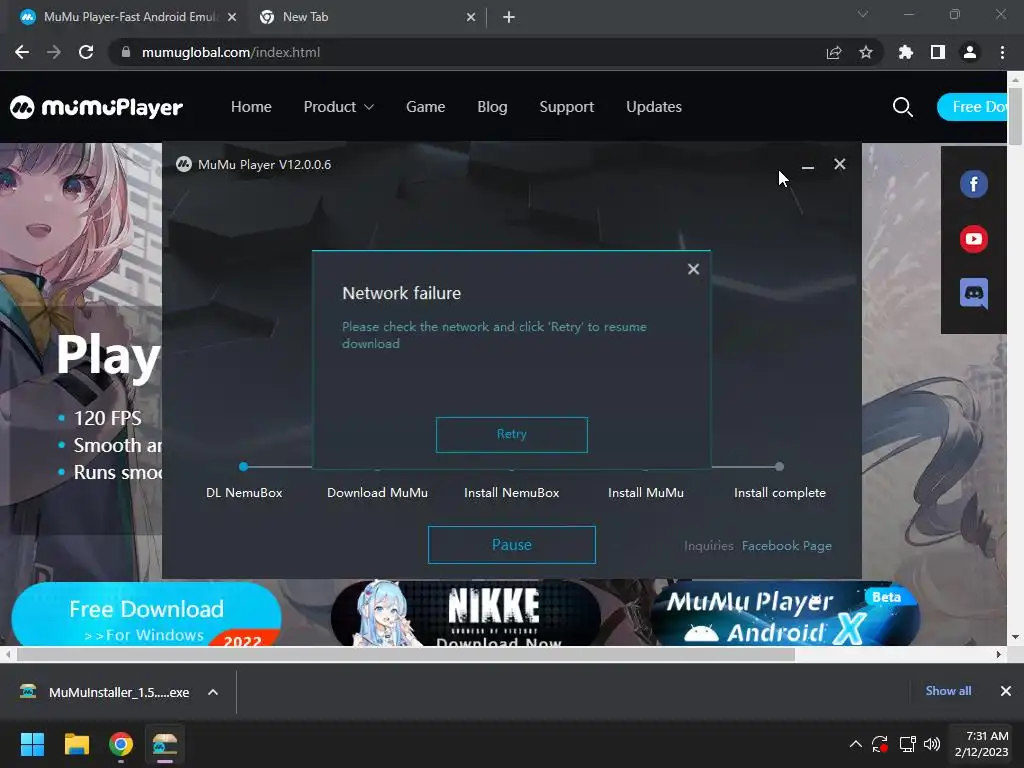The height and width of the screenshot is (768, 1024).
Task: Close the MuMu Player installer window
Action: 840,165
